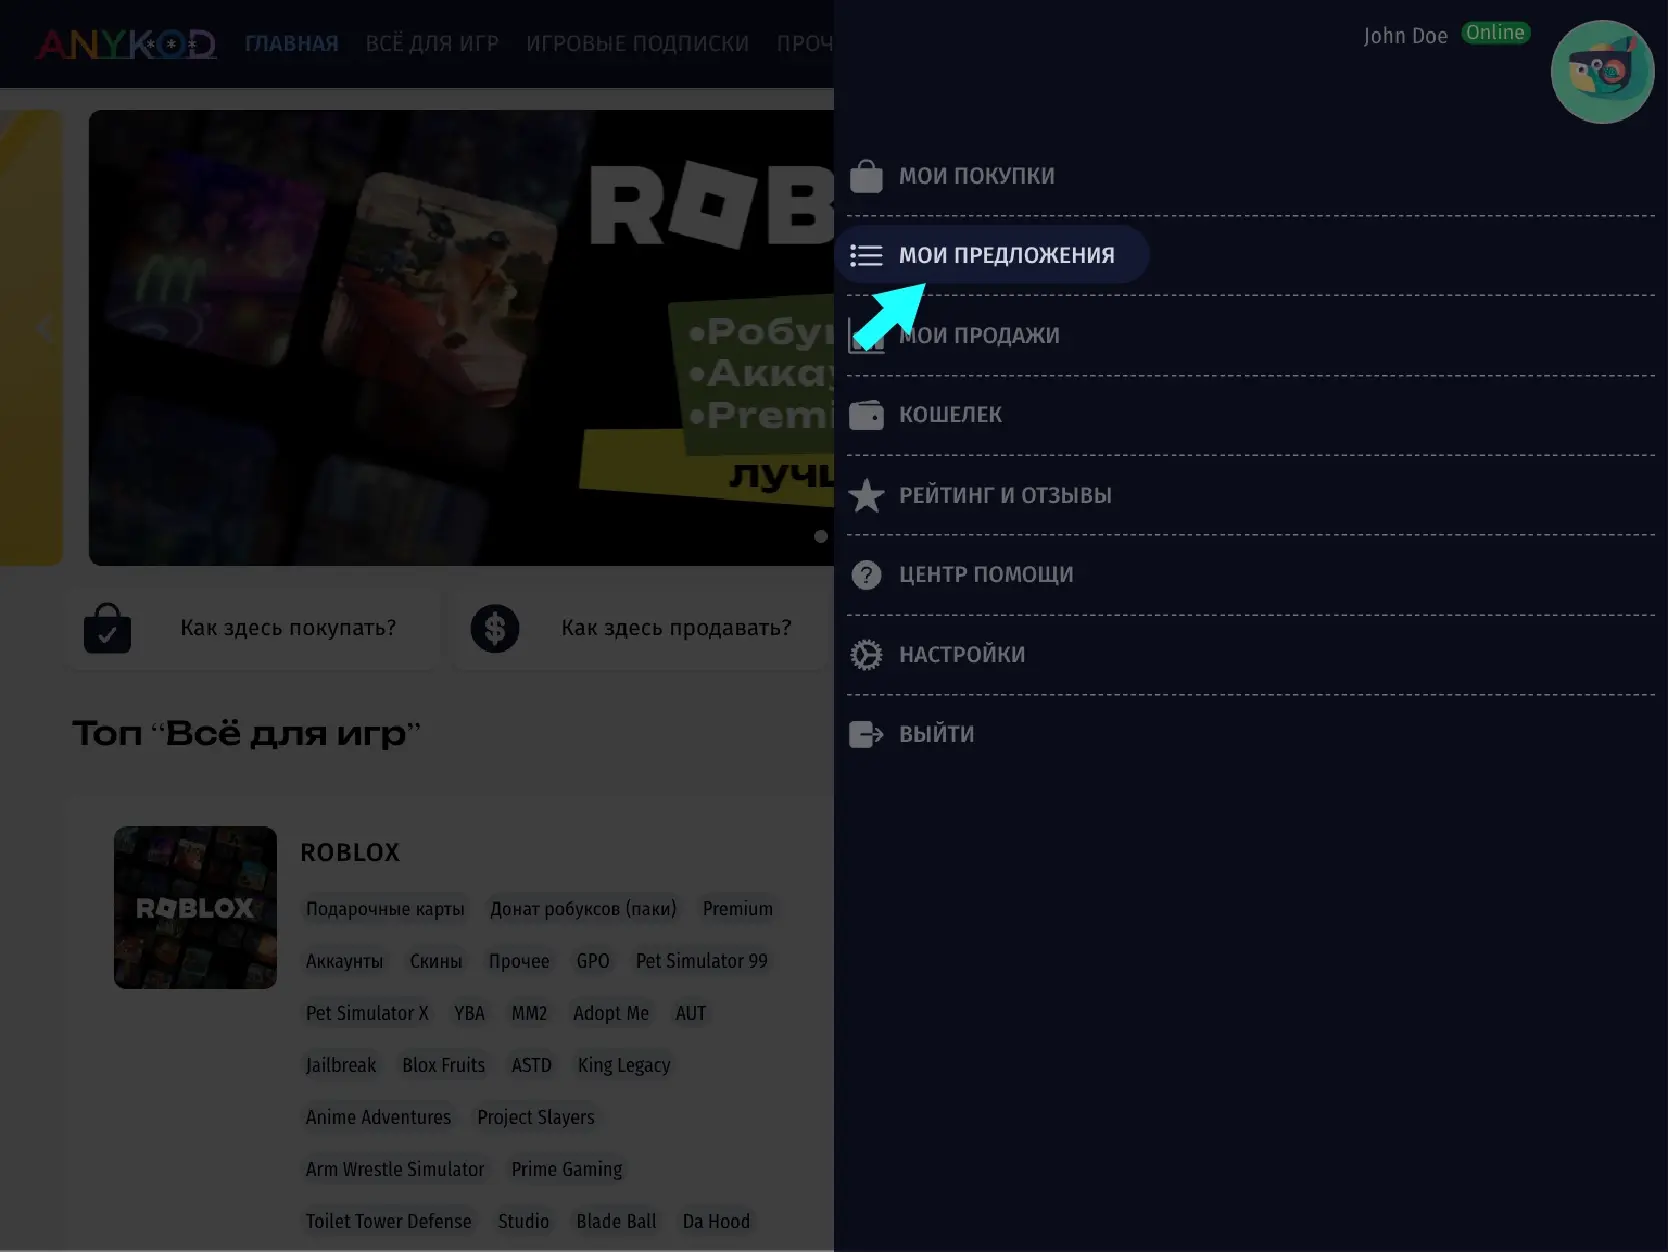Open MM2 category link
Image resolution: width=1670 pixels, height=1254 pixels.
point(529,1013)
